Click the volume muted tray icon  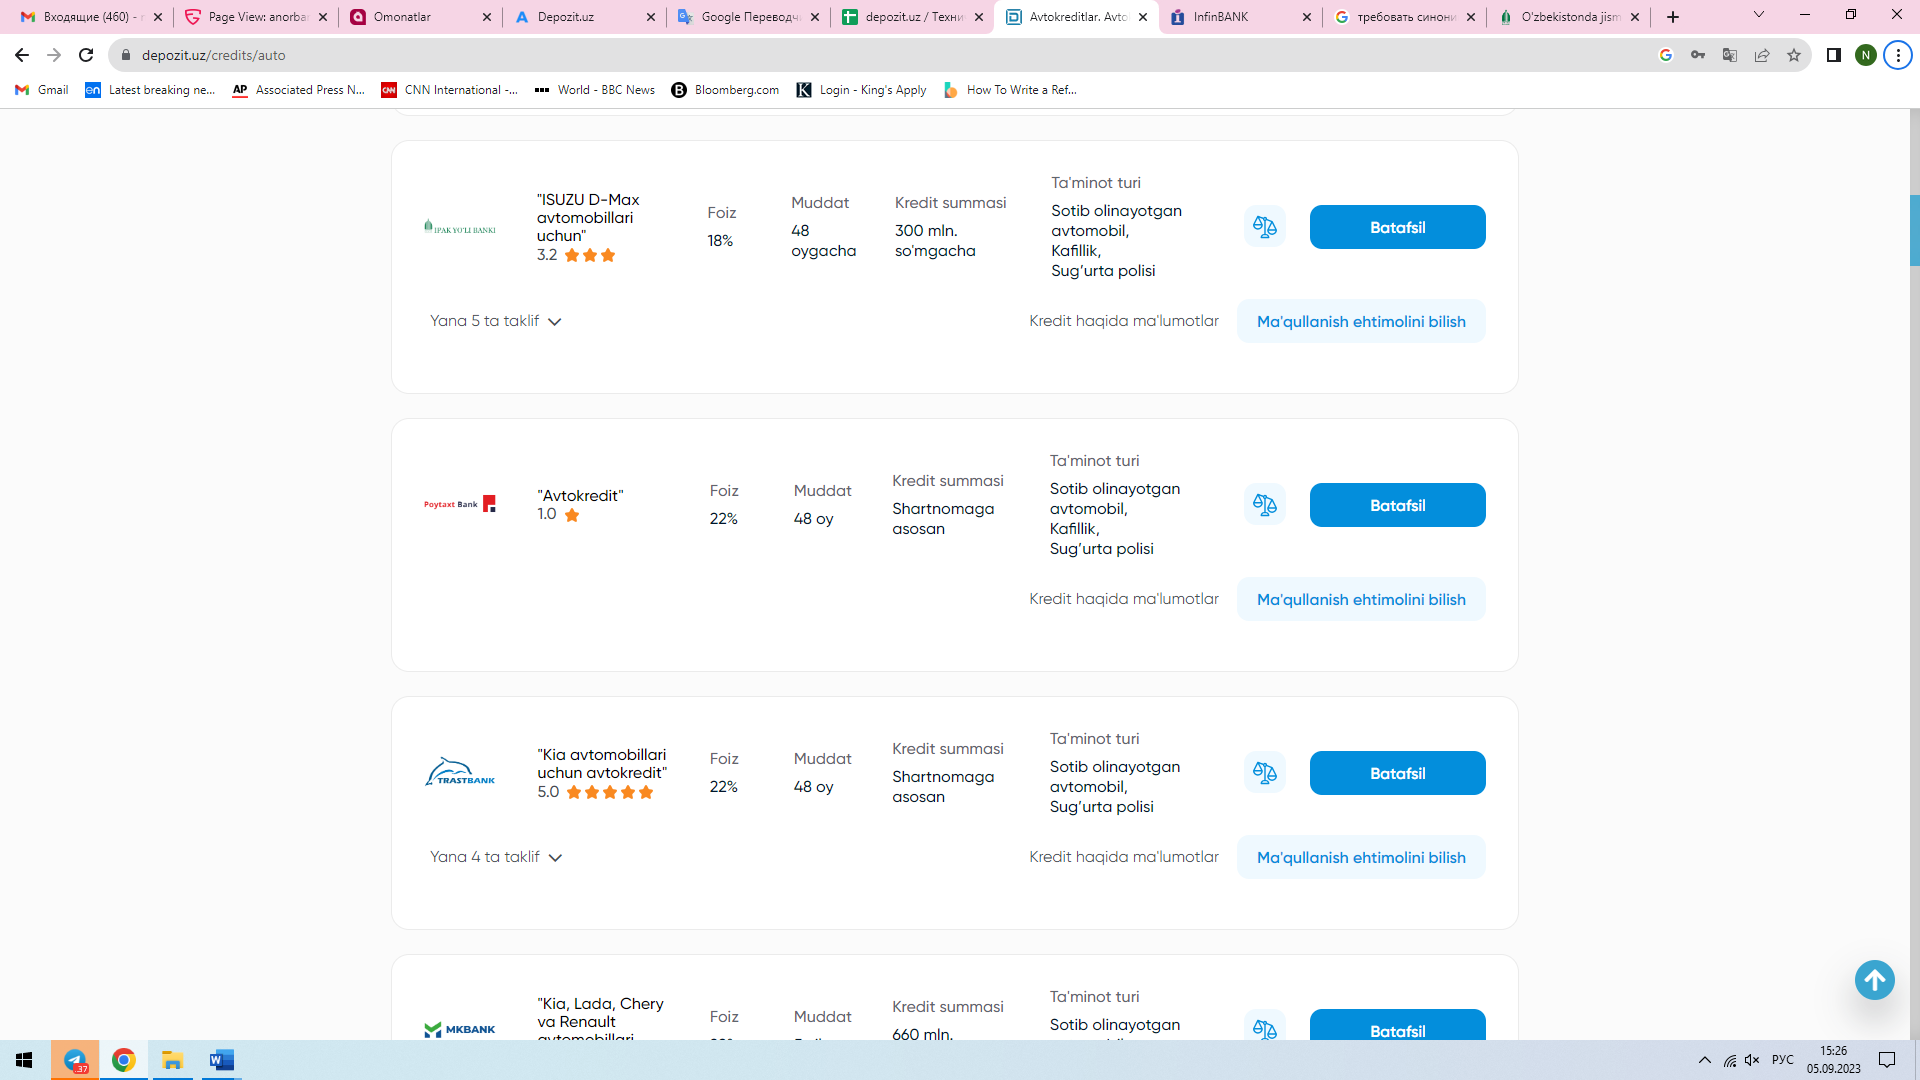[x=1752, y=1060]
